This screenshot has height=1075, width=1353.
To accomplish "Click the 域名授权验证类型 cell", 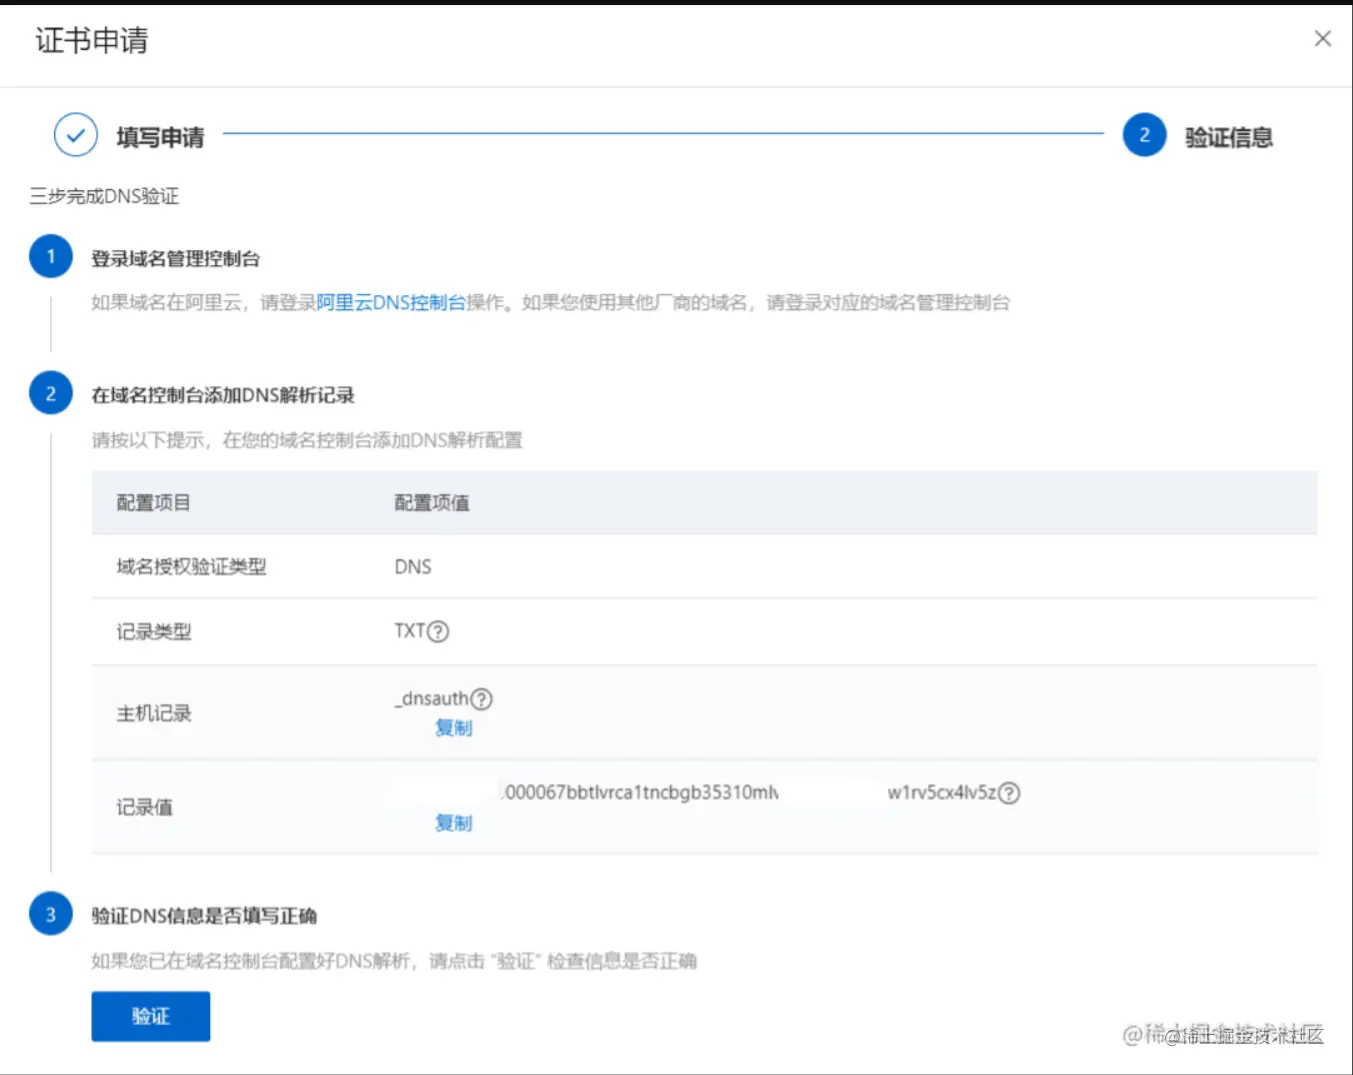I will [x=191, y=567].
